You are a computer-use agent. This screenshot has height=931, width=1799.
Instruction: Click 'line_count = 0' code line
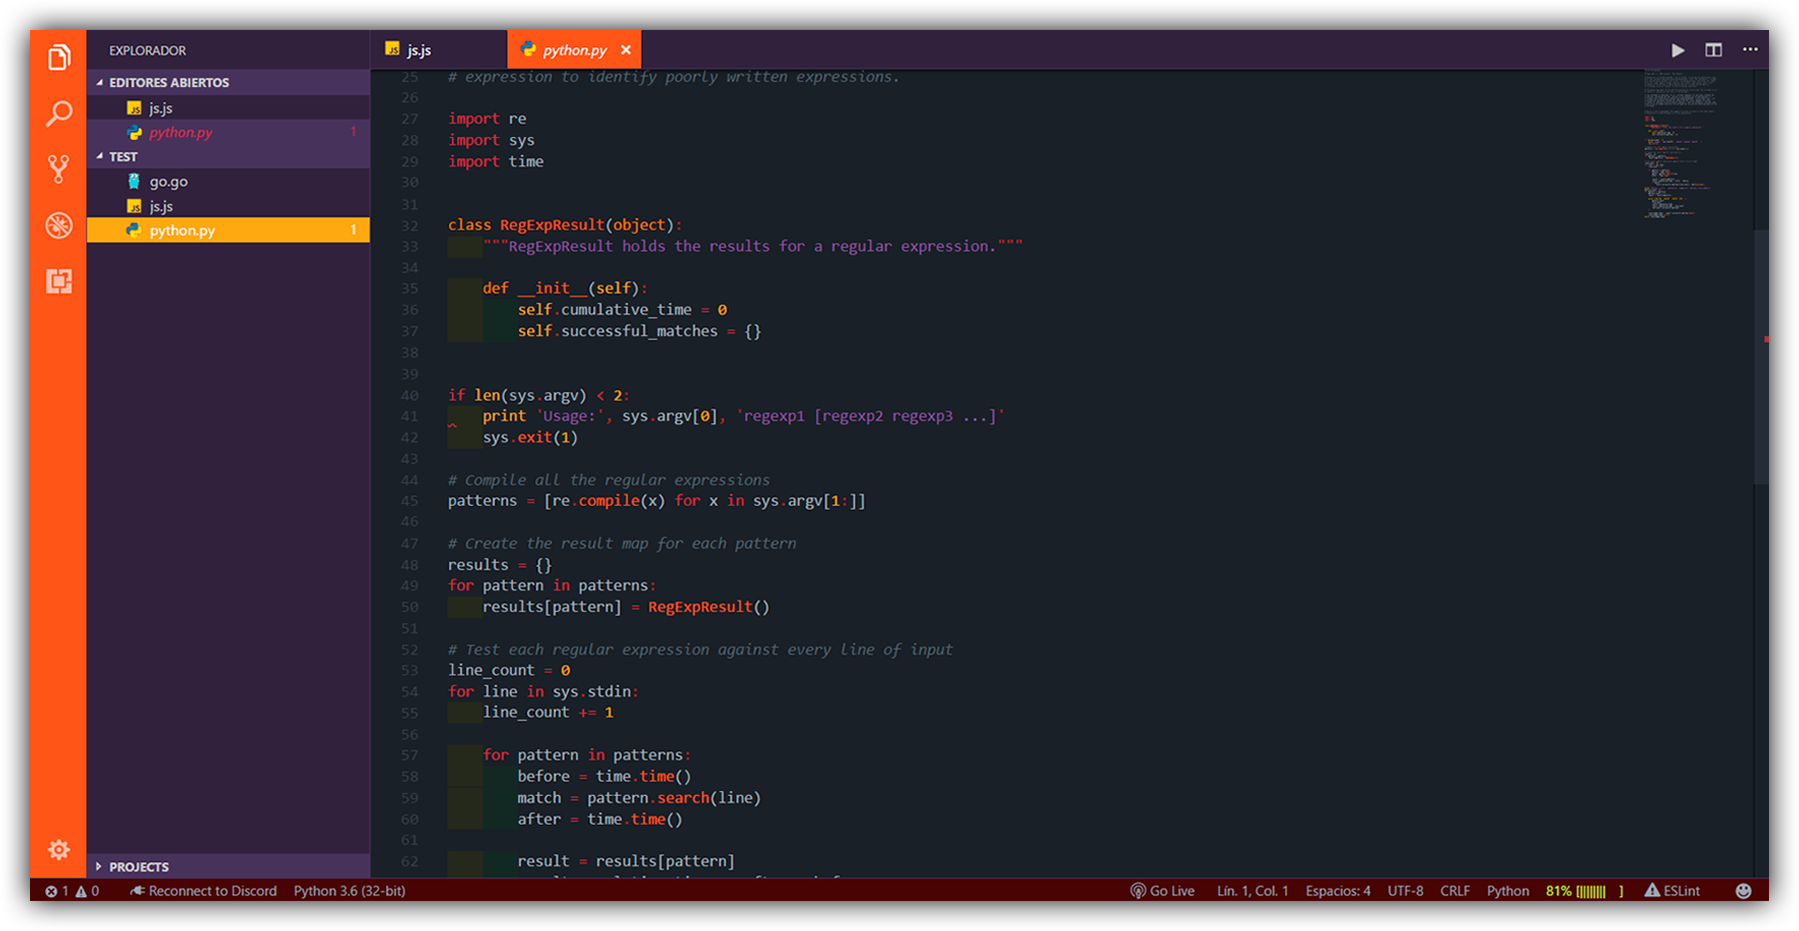(x=509, y=670)
